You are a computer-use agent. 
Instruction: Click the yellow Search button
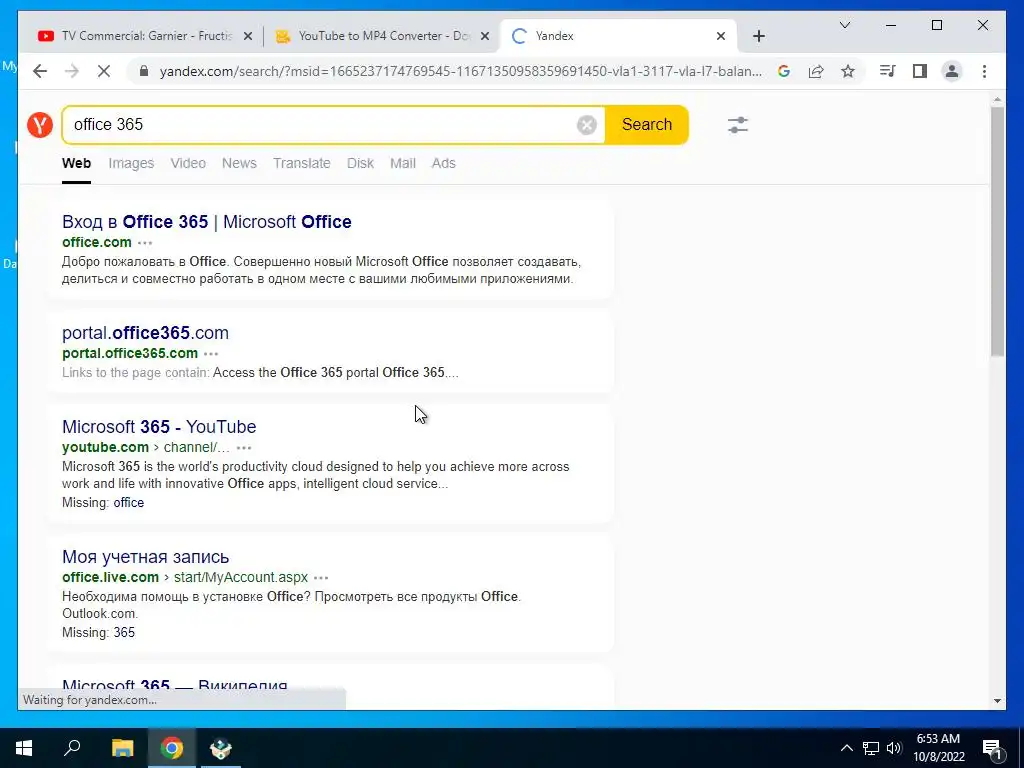point(647,125)
